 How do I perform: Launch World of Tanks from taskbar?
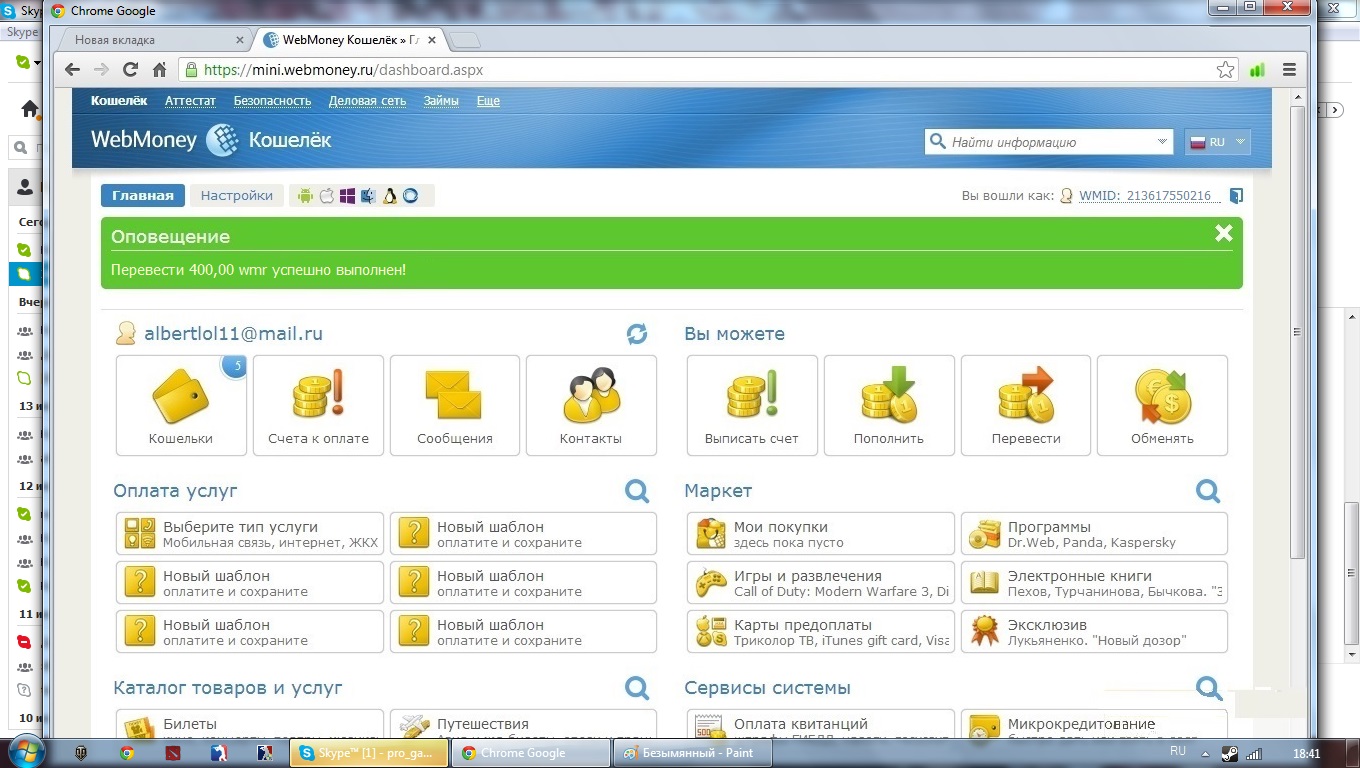click(x=82, y=753)
